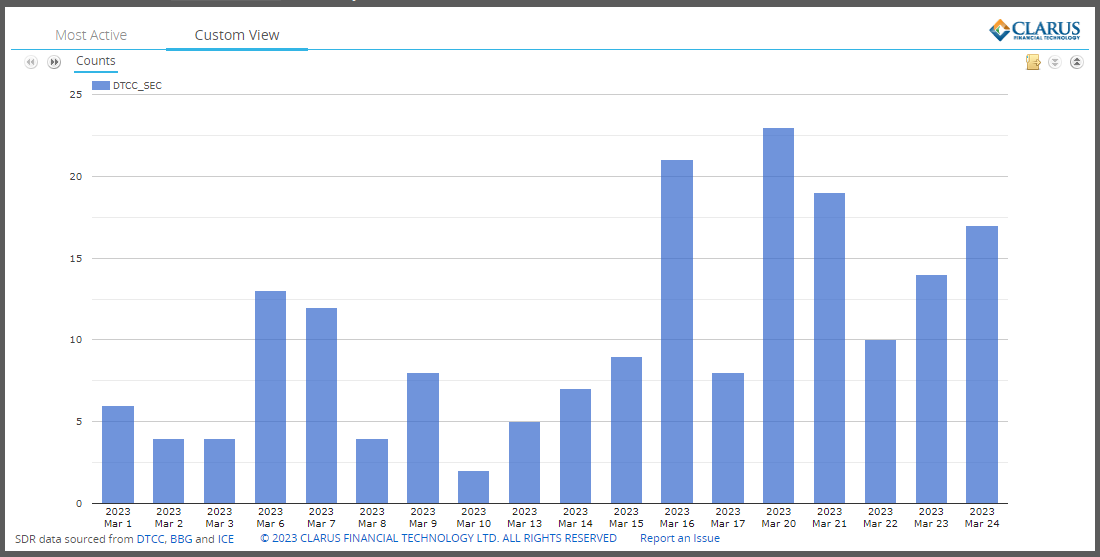
Task: Click the Clarus Financial Technology logo
Action: pos(1035,30)
